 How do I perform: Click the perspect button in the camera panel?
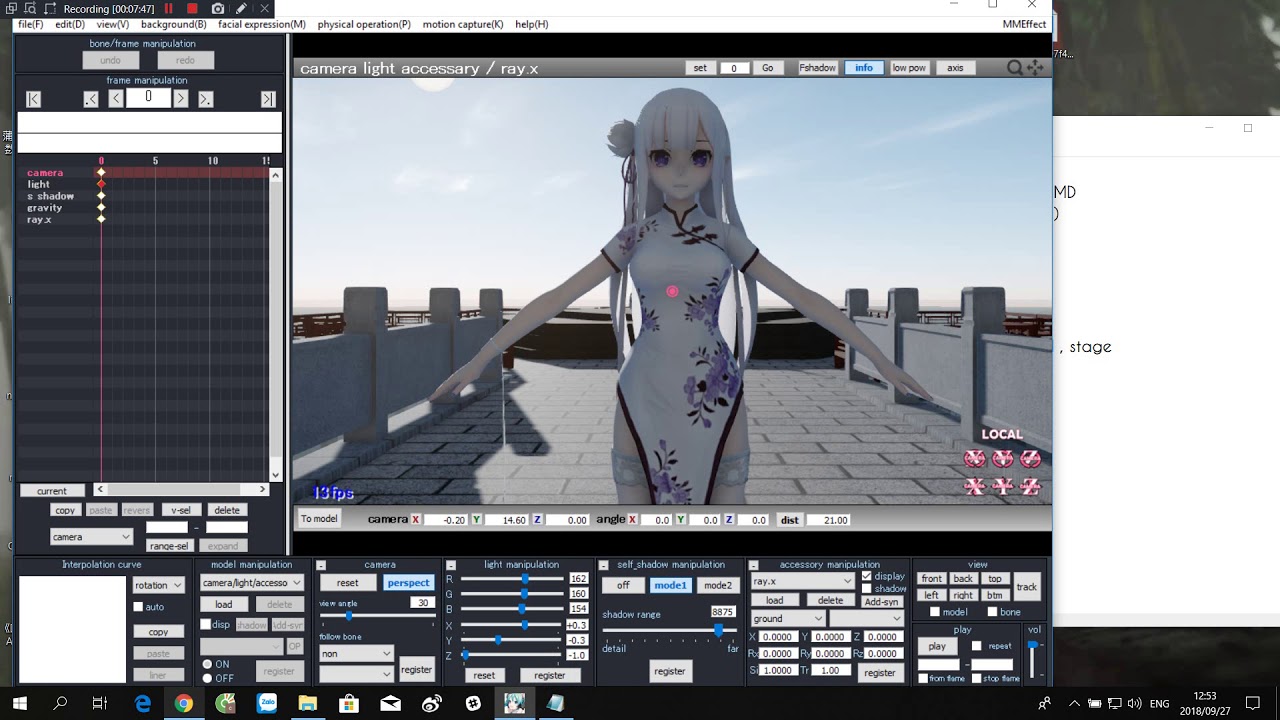click(x=408, y=582)
